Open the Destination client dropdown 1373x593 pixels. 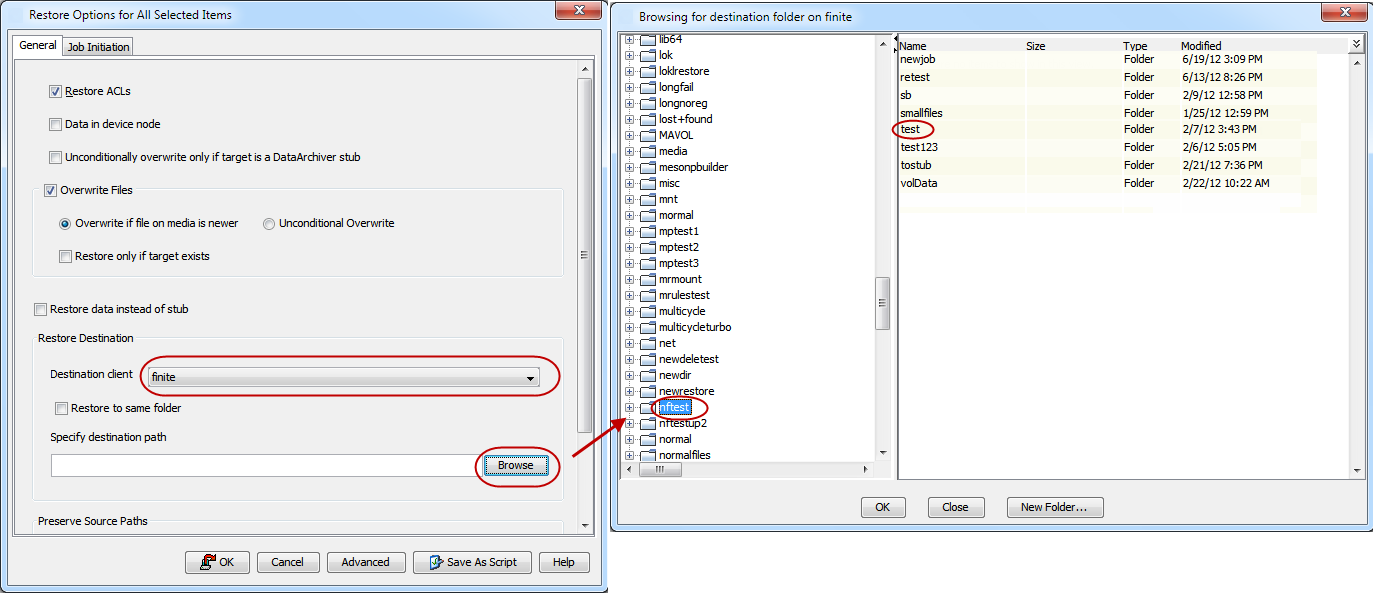529,378
